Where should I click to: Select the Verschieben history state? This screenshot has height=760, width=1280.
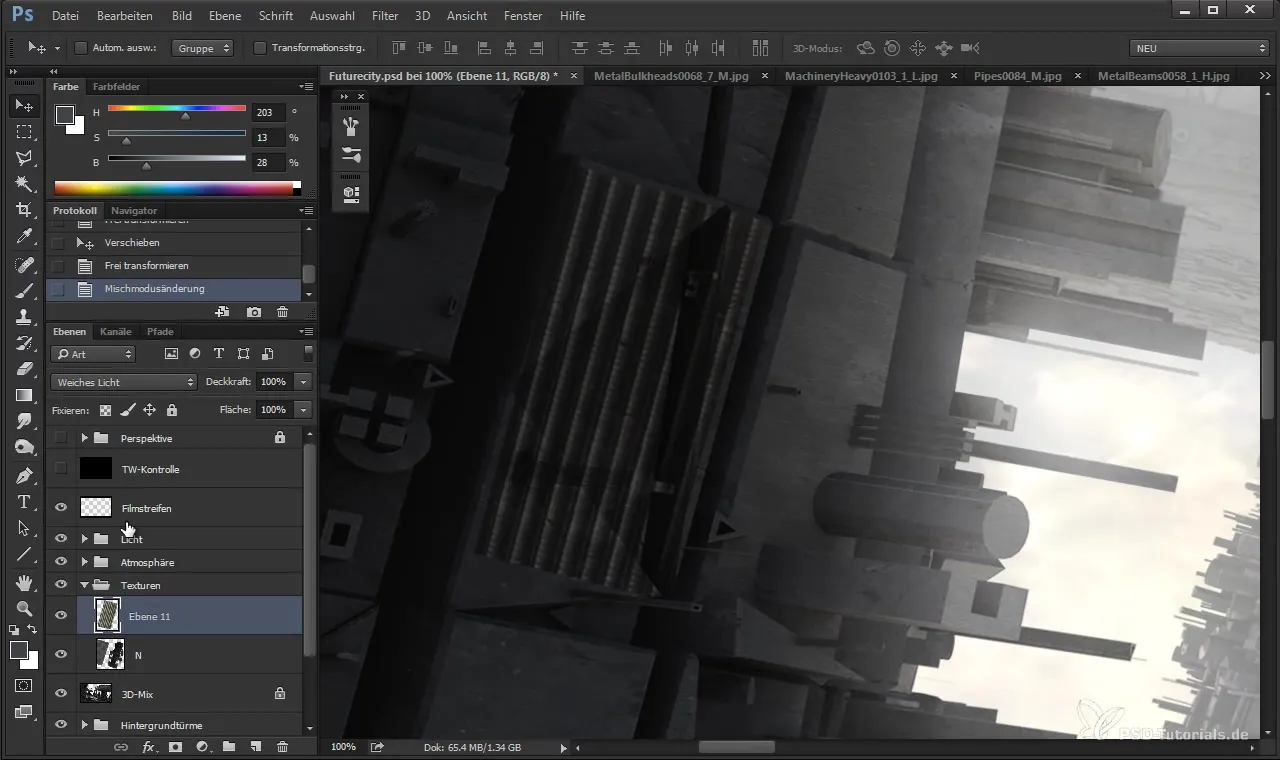[x=132, y=243]
